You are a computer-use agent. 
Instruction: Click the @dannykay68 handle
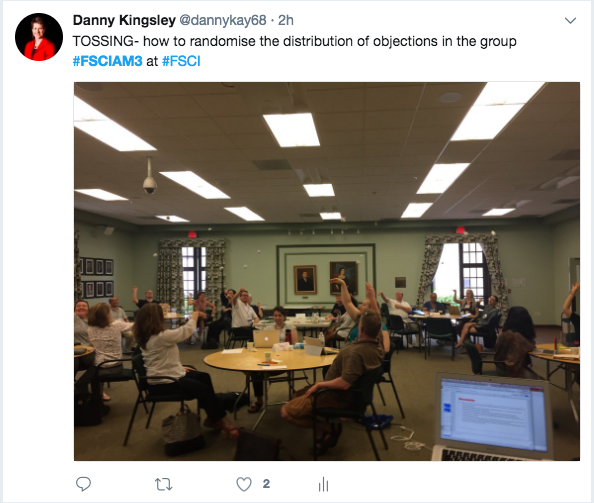tap(222, 20)
